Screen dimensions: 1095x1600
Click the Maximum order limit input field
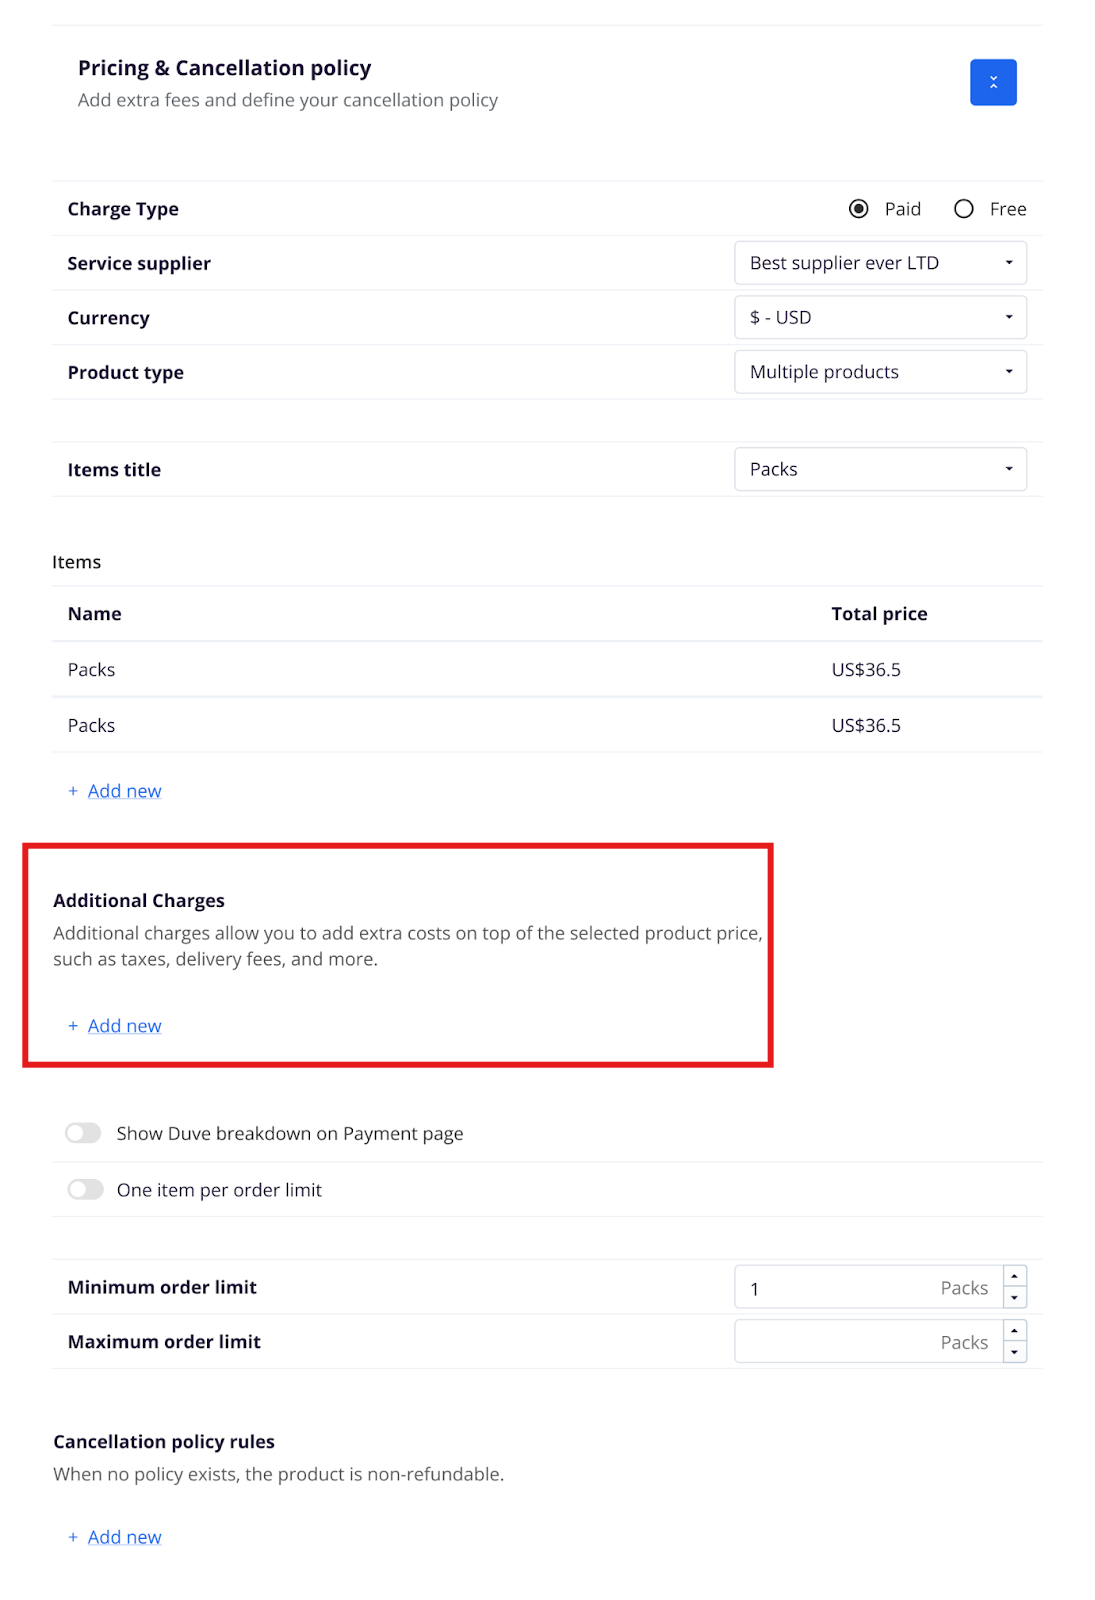click(x=840, y=1342)
